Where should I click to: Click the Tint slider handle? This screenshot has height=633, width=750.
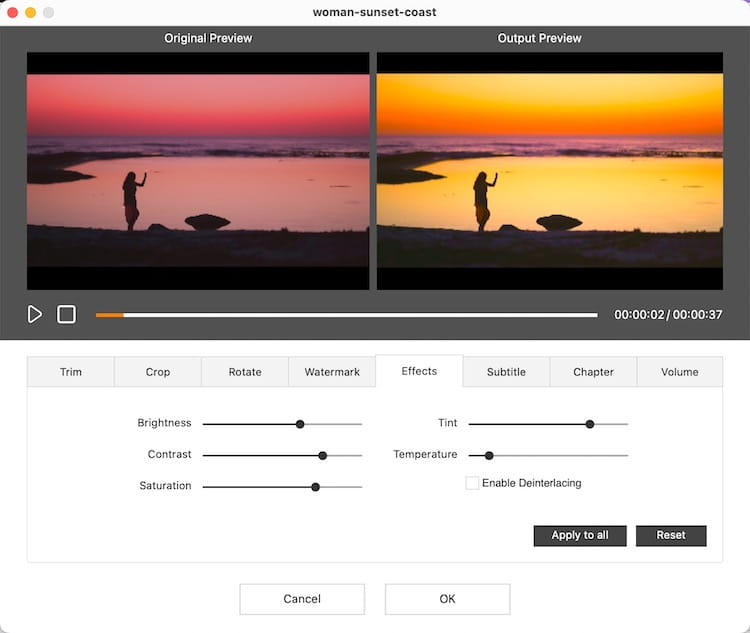(590, 424)
